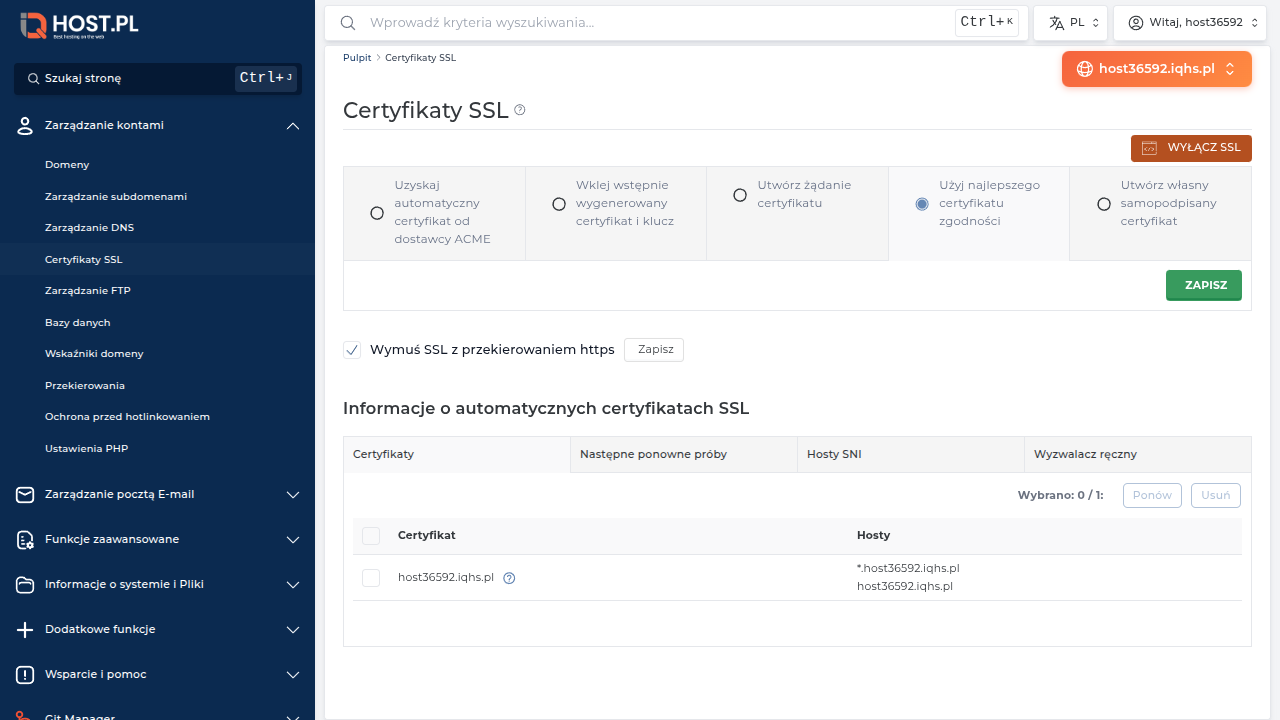This screenshot has height=720, width=1280.
Task: Click the magnifier icon in top search bar
Action: [348, 22]
